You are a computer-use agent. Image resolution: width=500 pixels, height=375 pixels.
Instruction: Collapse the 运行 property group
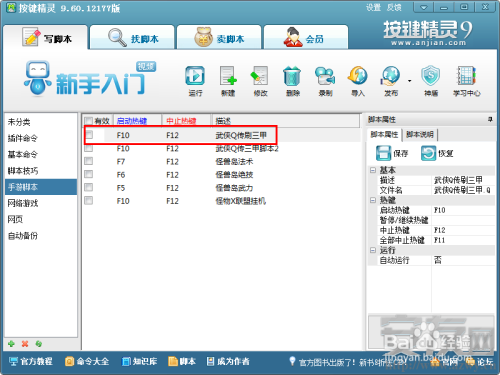coord(373,250)
